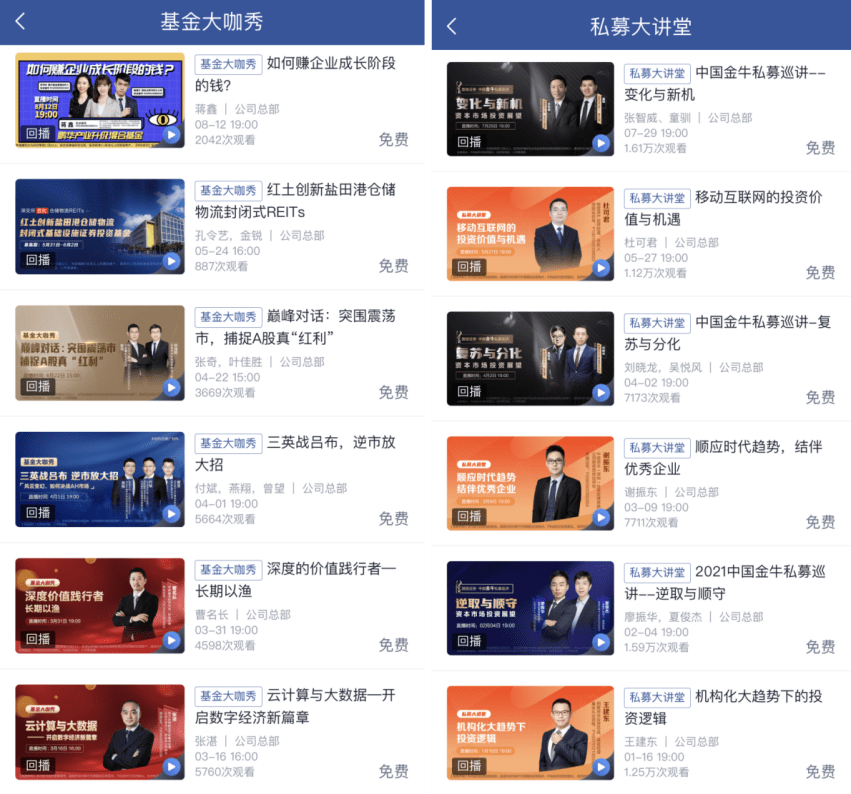The width and height of the screenshot is (851, 794).
Task: Tap play icon on 三英战吕布 thumbnail
Action: coord(172,514)
